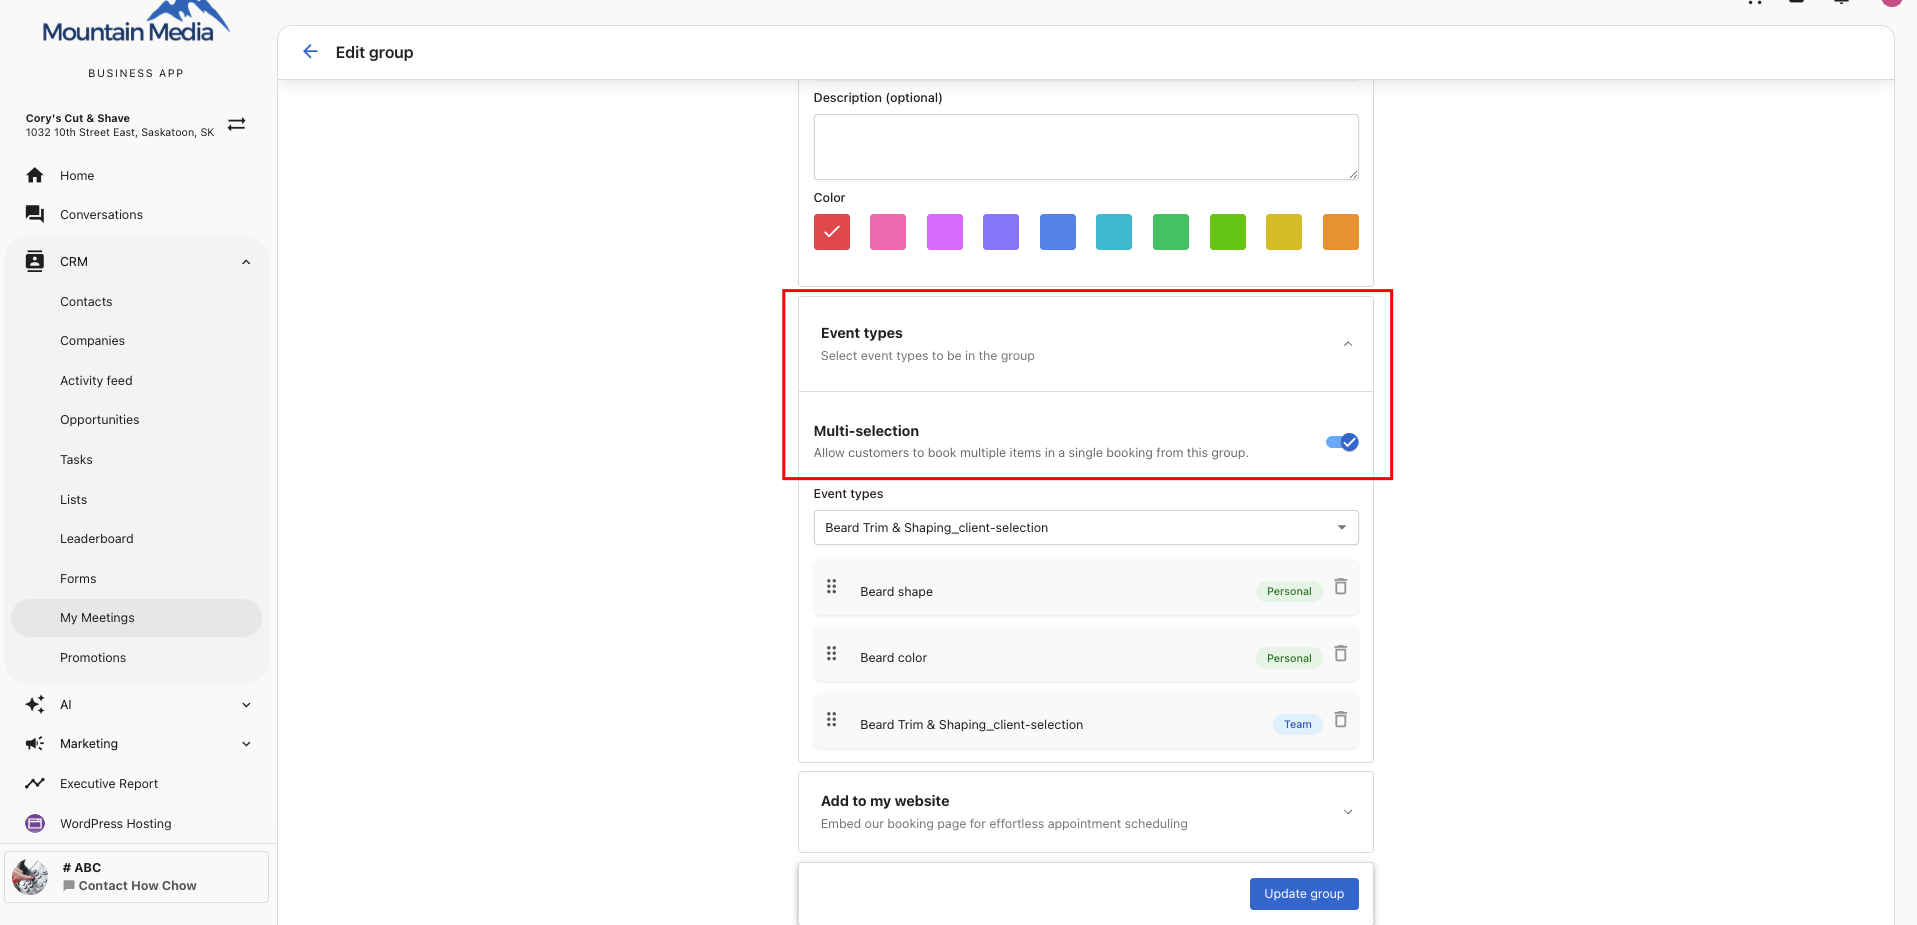Select the magenta color swatch
Viewport: 1917px width, 925px height.
pyautogui.click(x=945, y=232)
